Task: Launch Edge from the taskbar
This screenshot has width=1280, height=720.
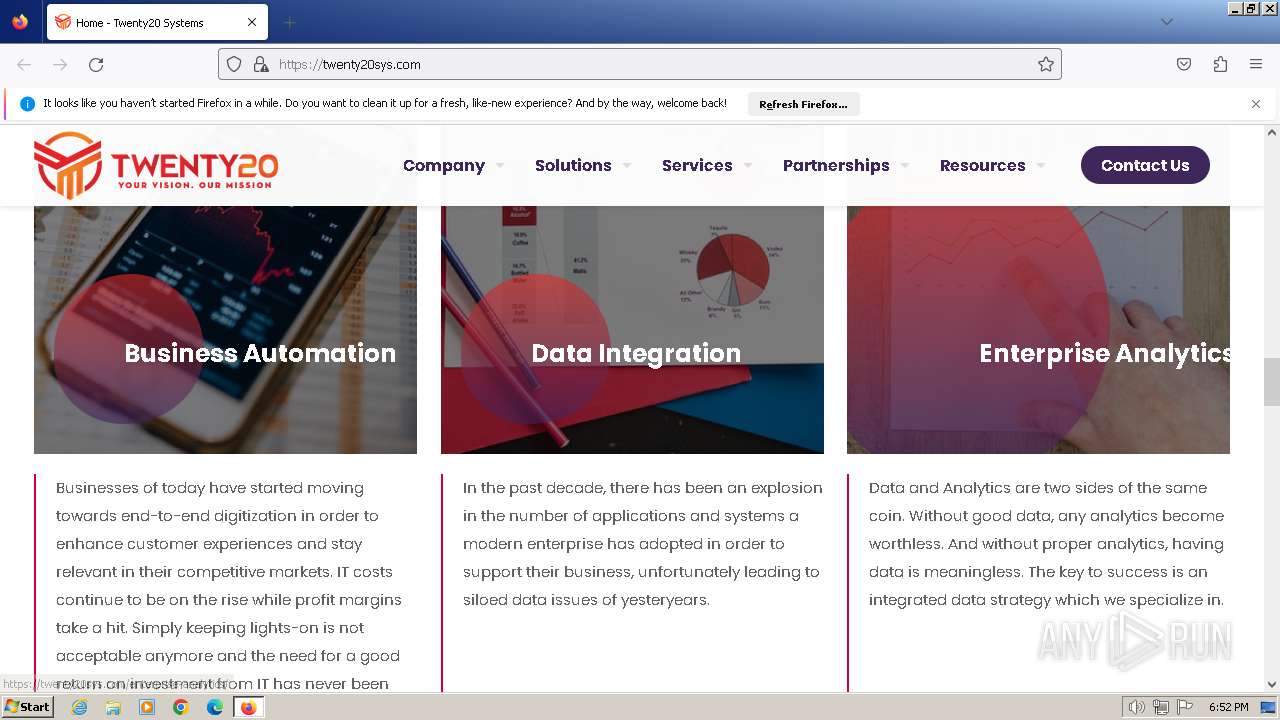Action: click(215, 707)
